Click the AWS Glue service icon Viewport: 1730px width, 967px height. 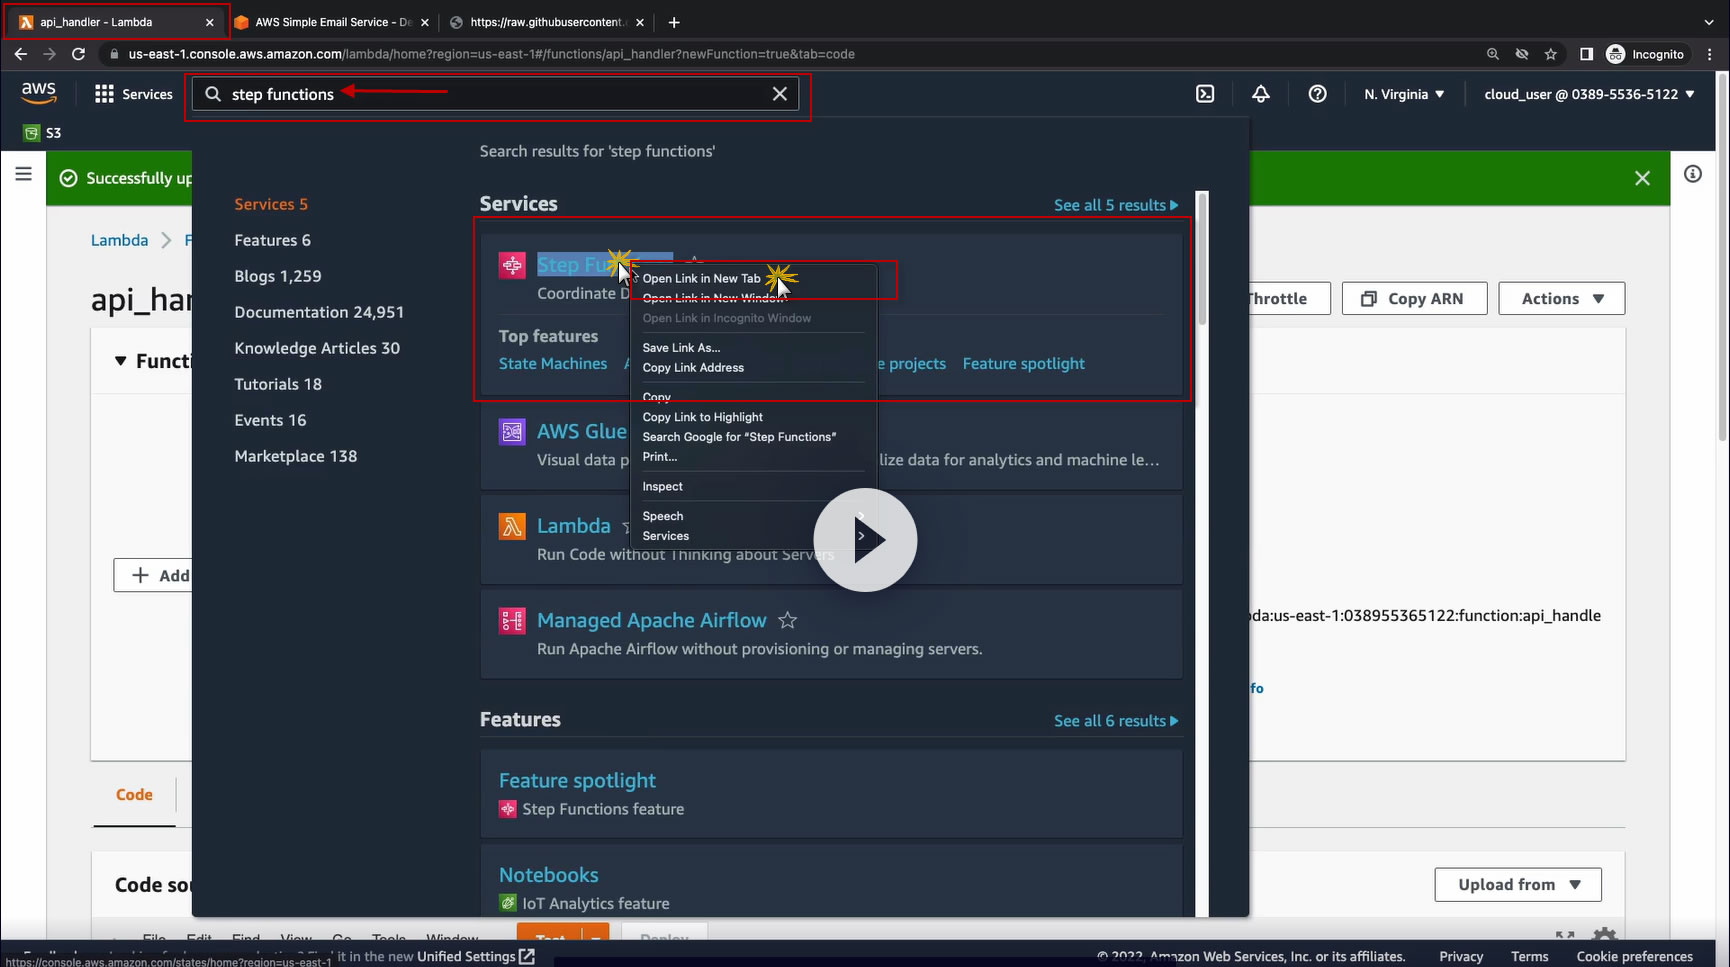point(512,432)
